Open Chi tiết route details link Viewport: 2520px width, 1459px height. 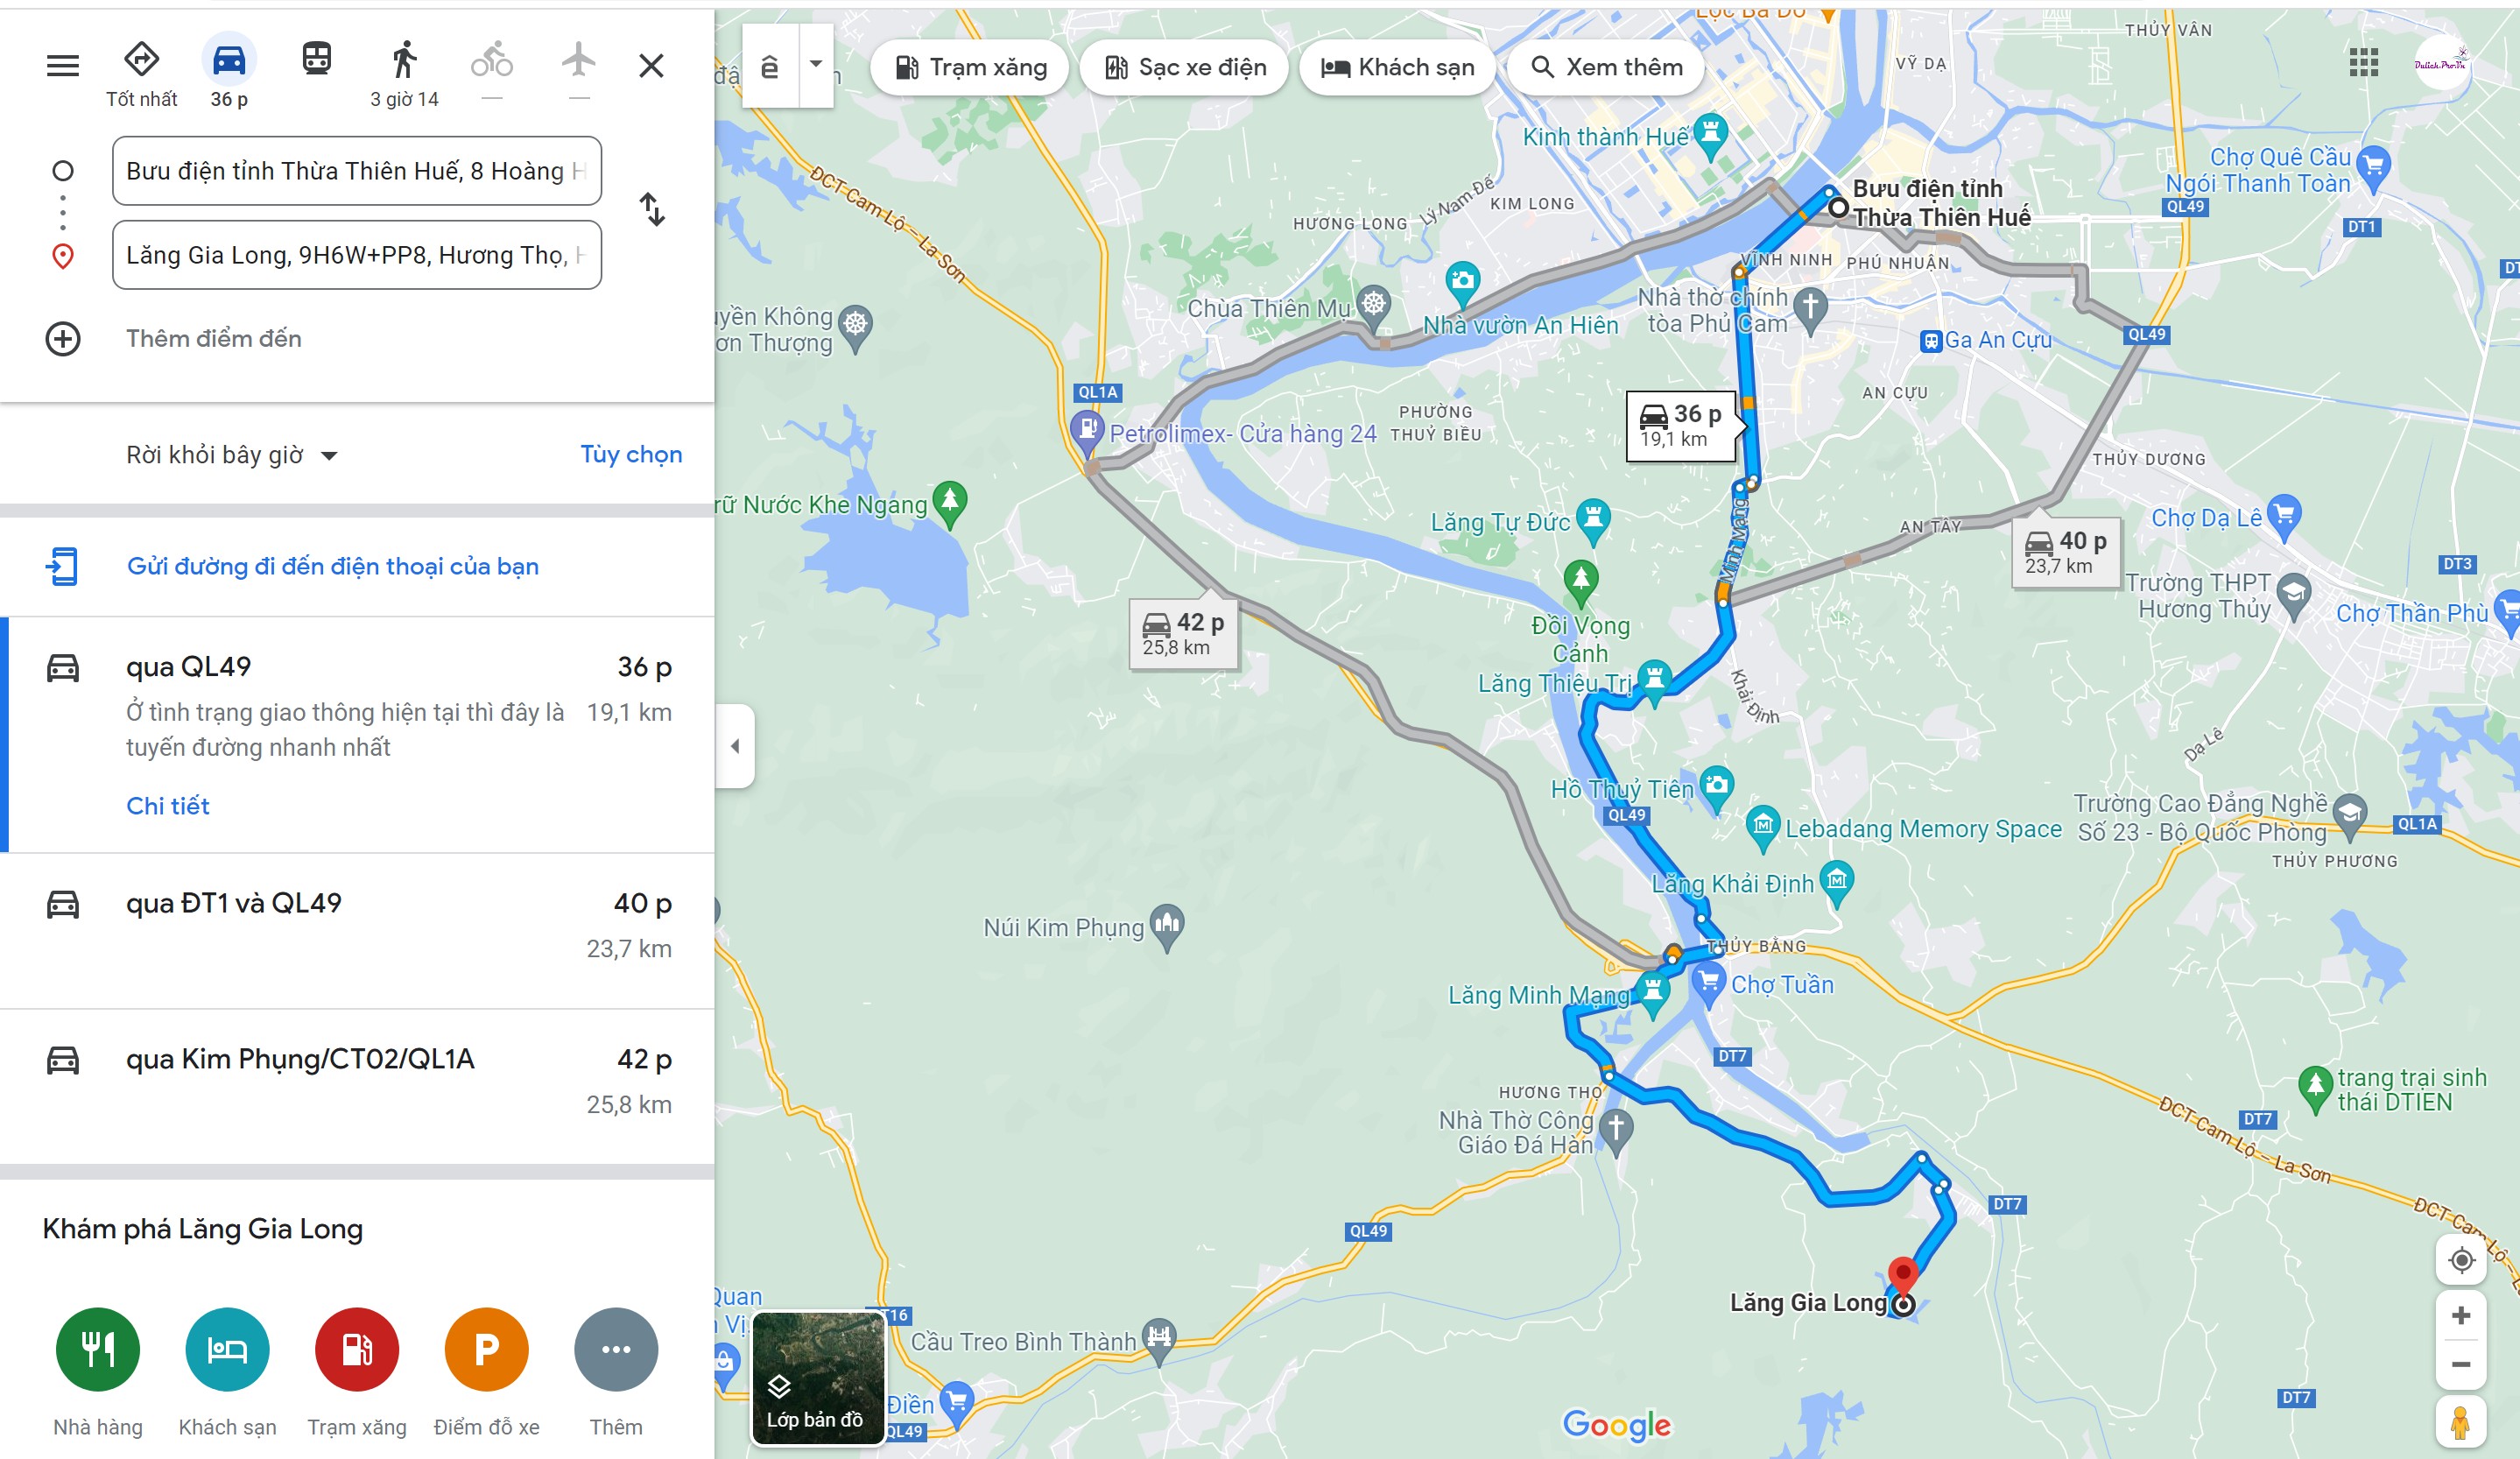click(168, 806)
